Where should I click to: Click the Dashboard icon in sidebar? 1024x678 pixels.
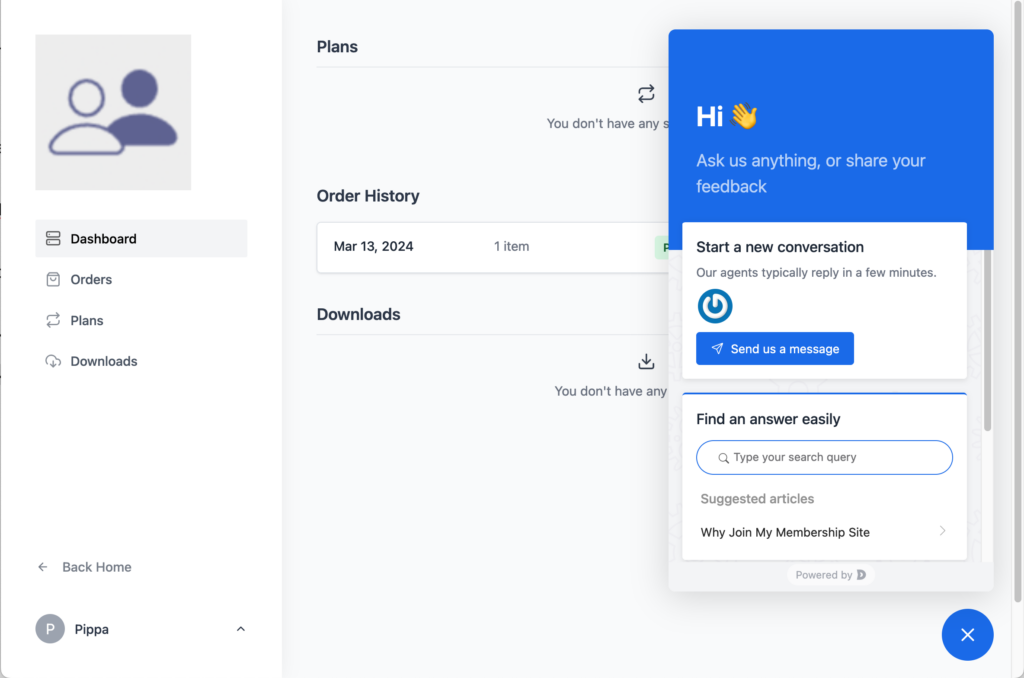point(53,239)
